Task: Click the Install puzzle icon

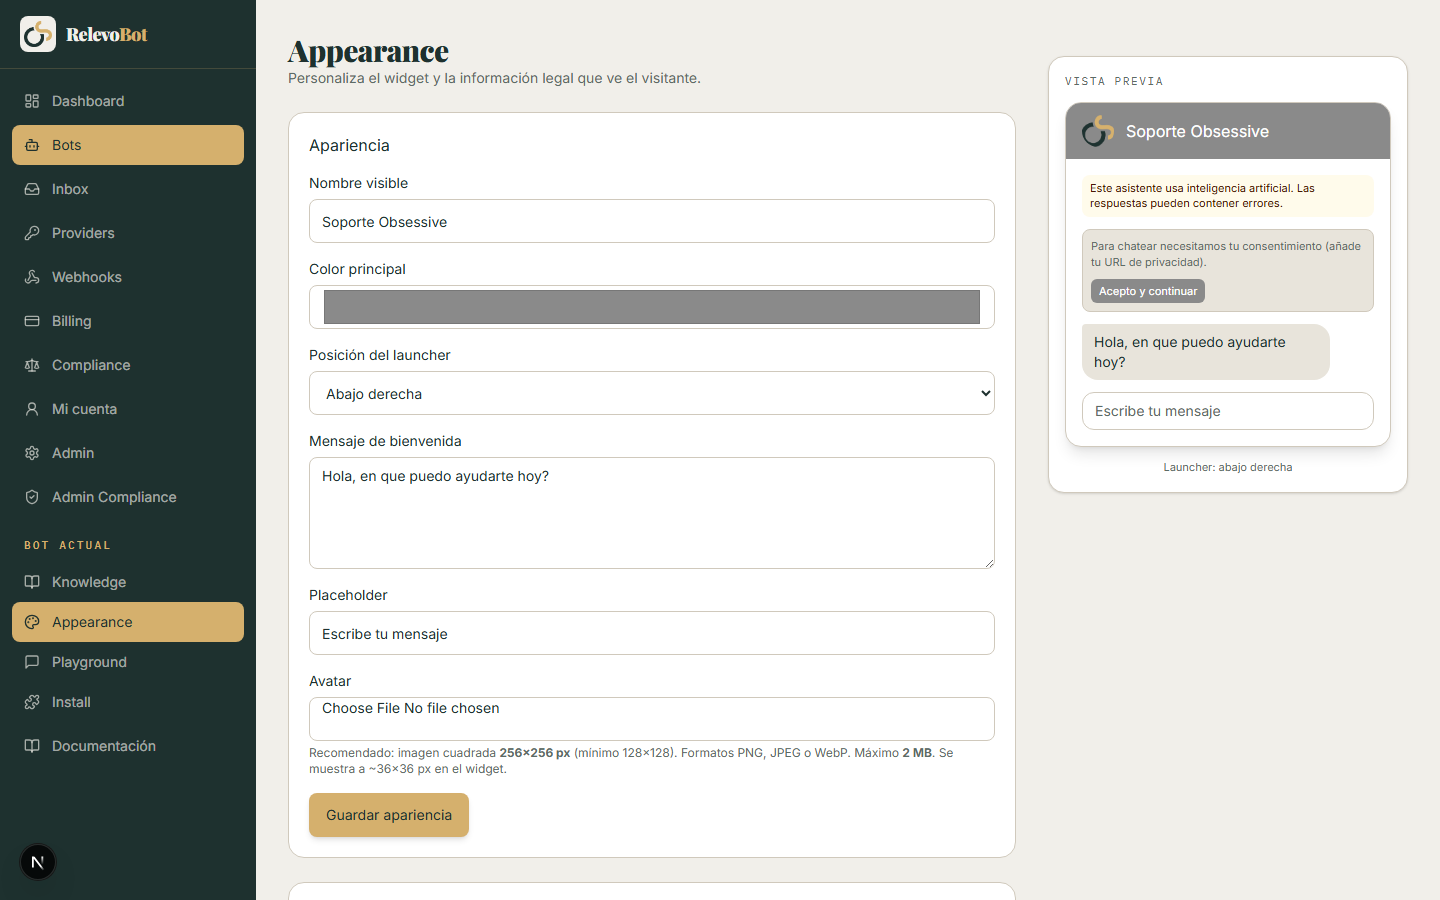Action: 32,702
